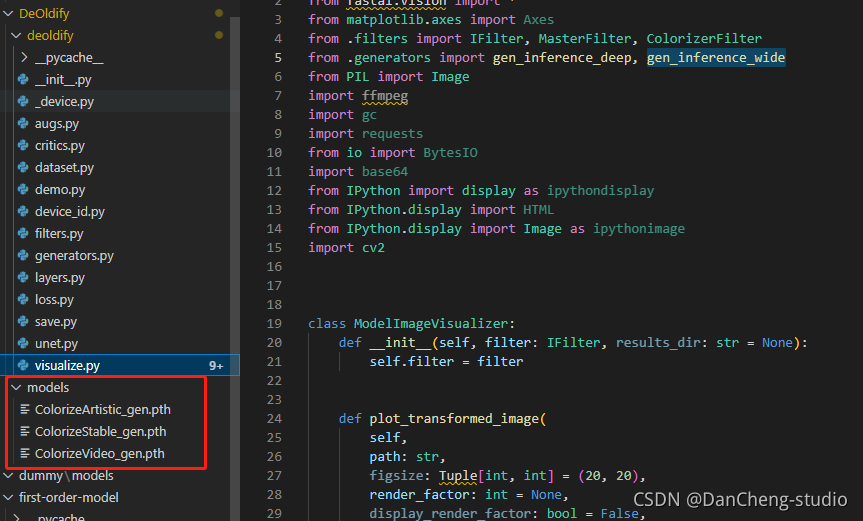Click line number 19 in the gutter
863x521 pixels.
point(274,323)
